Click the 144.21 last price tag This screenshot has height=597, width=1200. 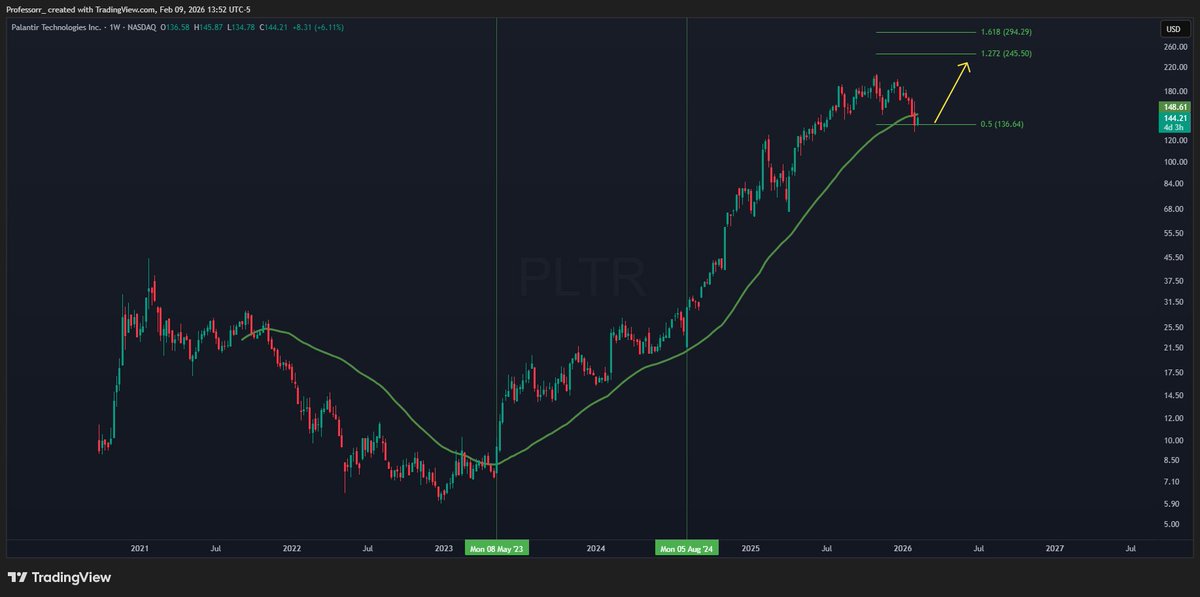1174,116
